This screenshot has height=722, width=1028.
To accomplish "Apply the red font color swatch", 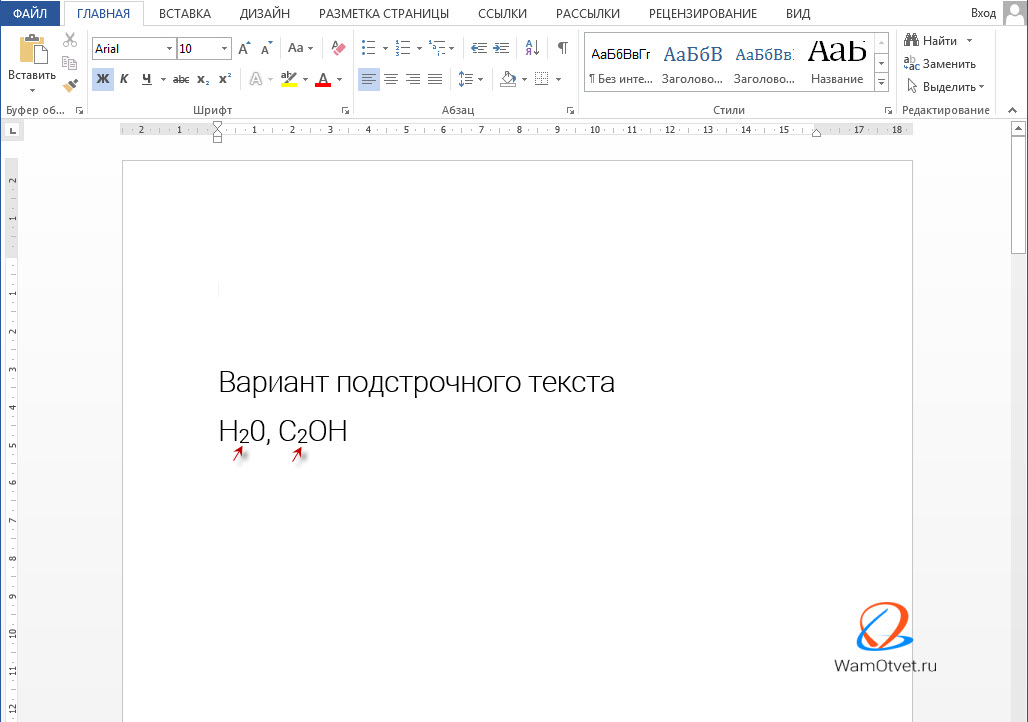I will [322, 79].
